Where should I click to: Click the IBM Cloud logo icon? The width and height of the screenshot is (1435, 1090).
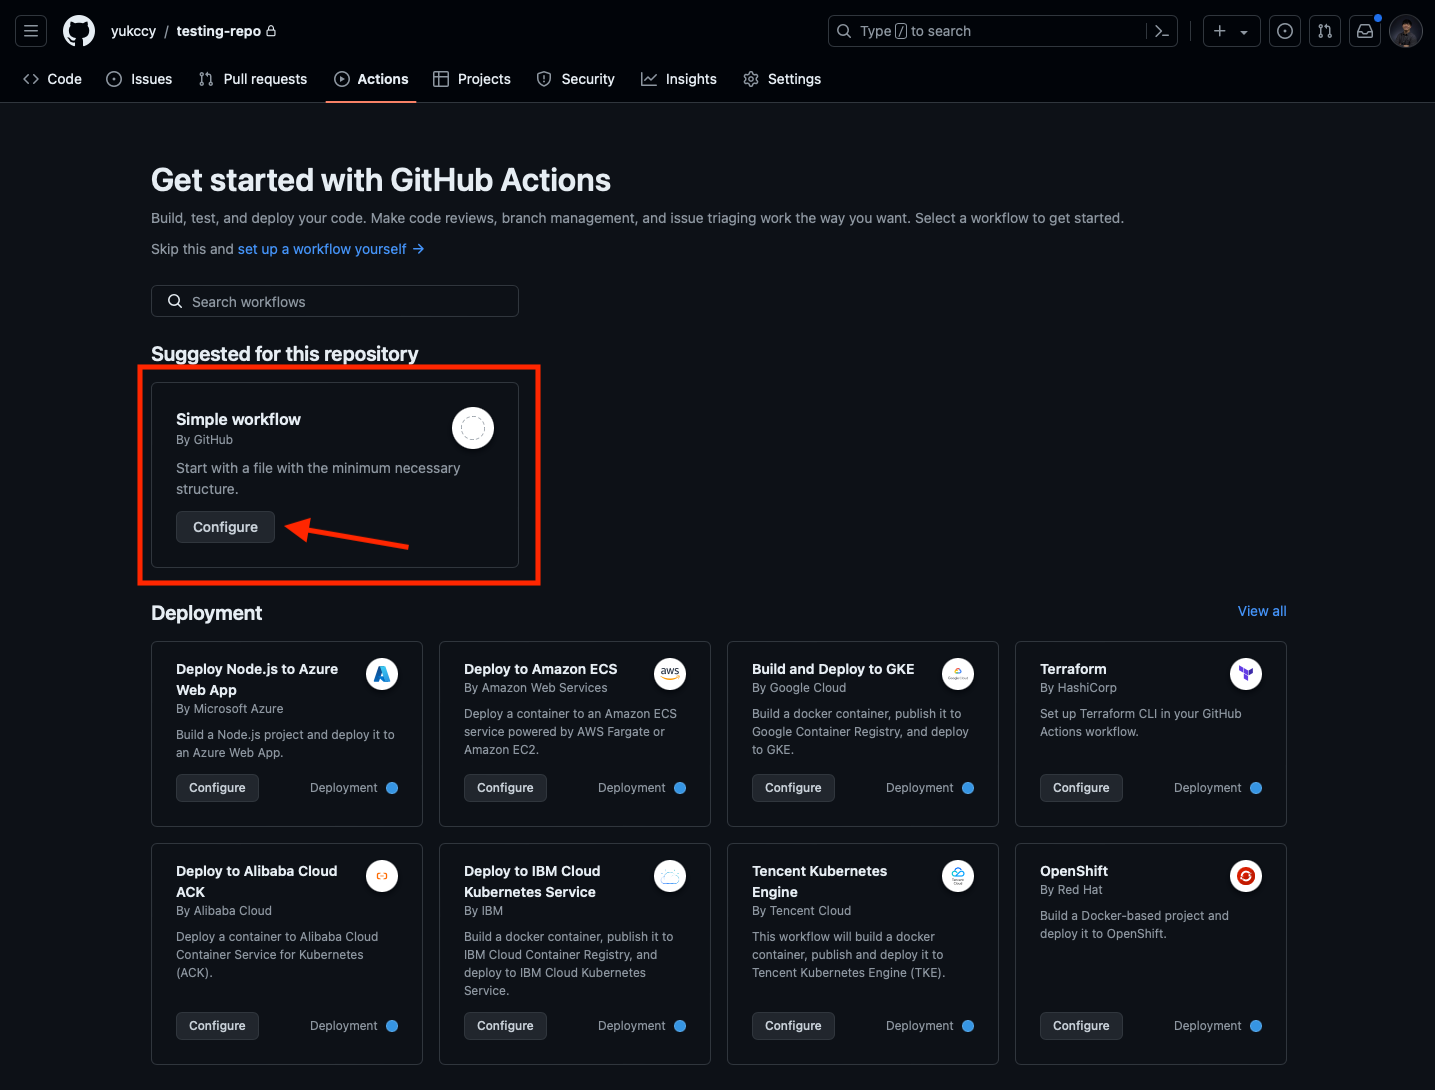(670, 876)
